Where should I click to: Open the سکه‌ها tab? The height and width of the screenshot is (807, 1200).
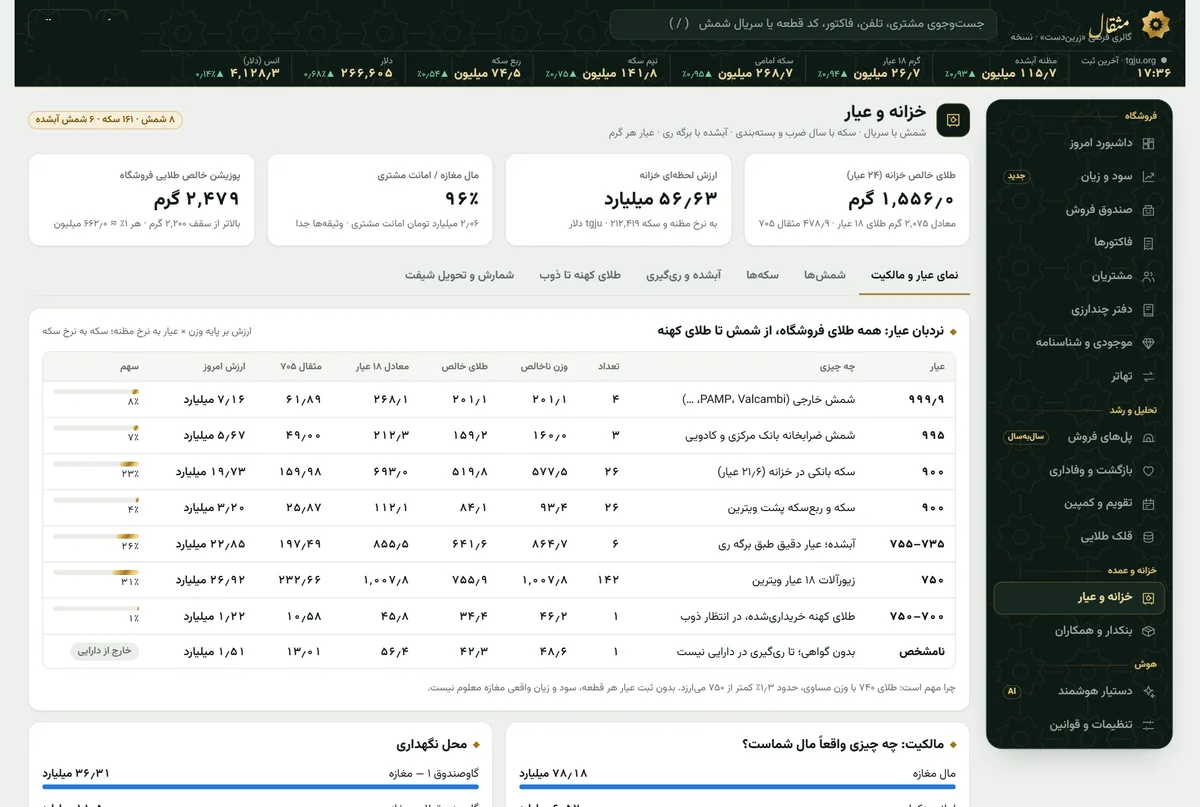pyautogui.click(x=762, y=275)
